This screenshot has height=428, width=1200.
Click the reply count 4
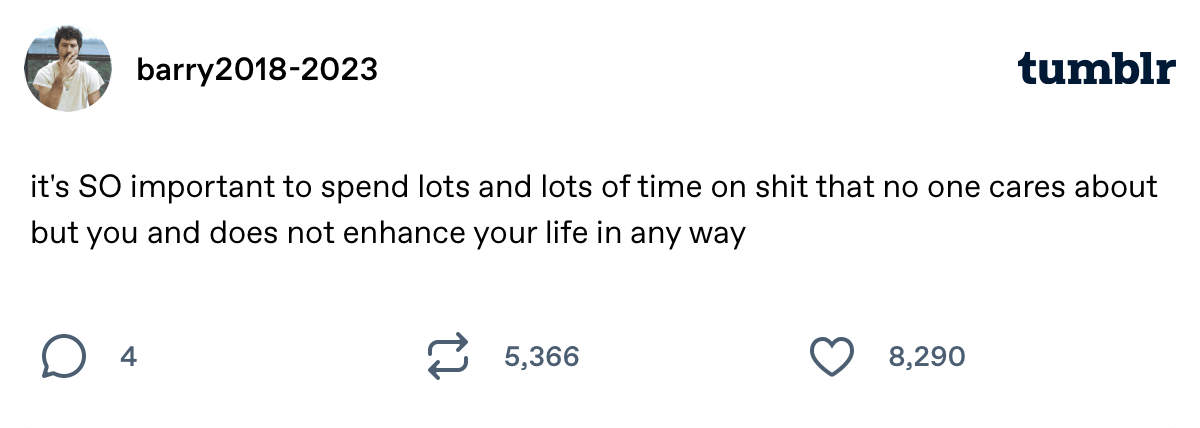(x=128, y=357)
